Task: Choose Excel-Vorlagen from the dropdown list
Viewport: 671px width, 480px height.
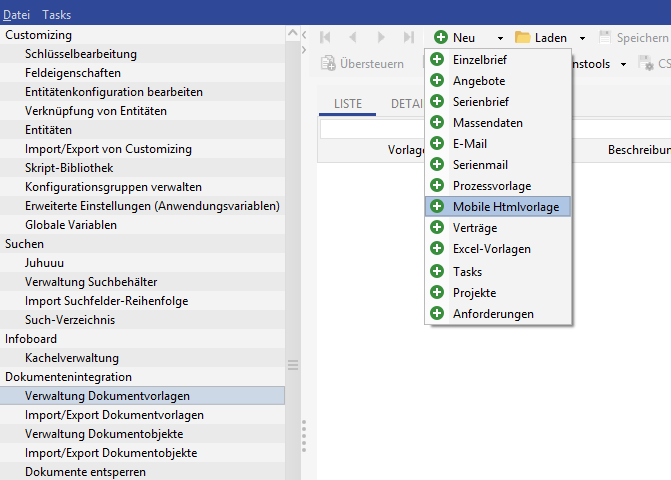Action: point(491,248)
